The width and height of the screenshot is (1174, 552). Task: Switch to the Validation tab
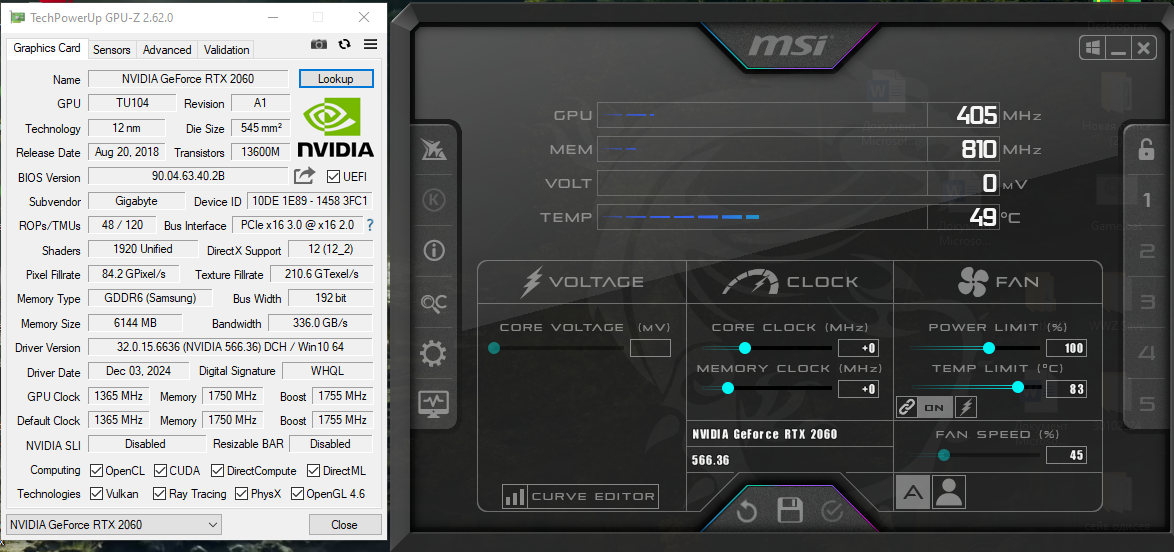226,49
